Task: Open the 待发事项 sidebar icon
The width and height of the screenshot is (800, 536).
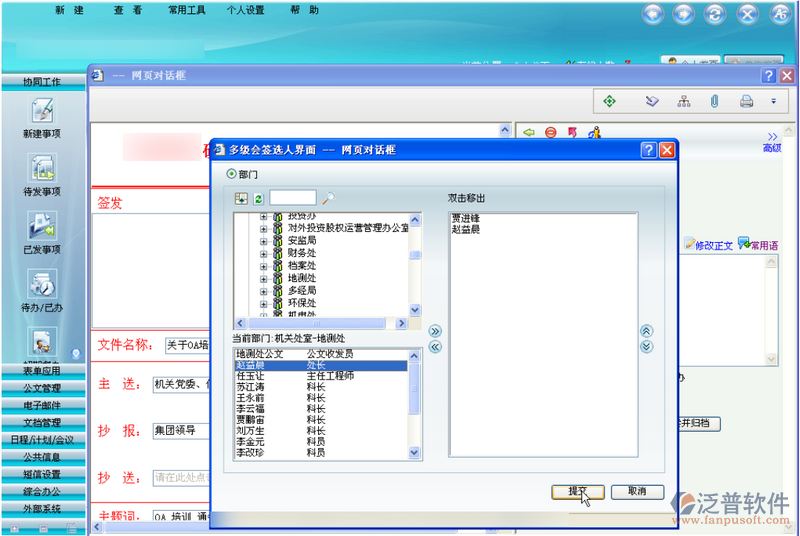Action: (x=42, y=168)
